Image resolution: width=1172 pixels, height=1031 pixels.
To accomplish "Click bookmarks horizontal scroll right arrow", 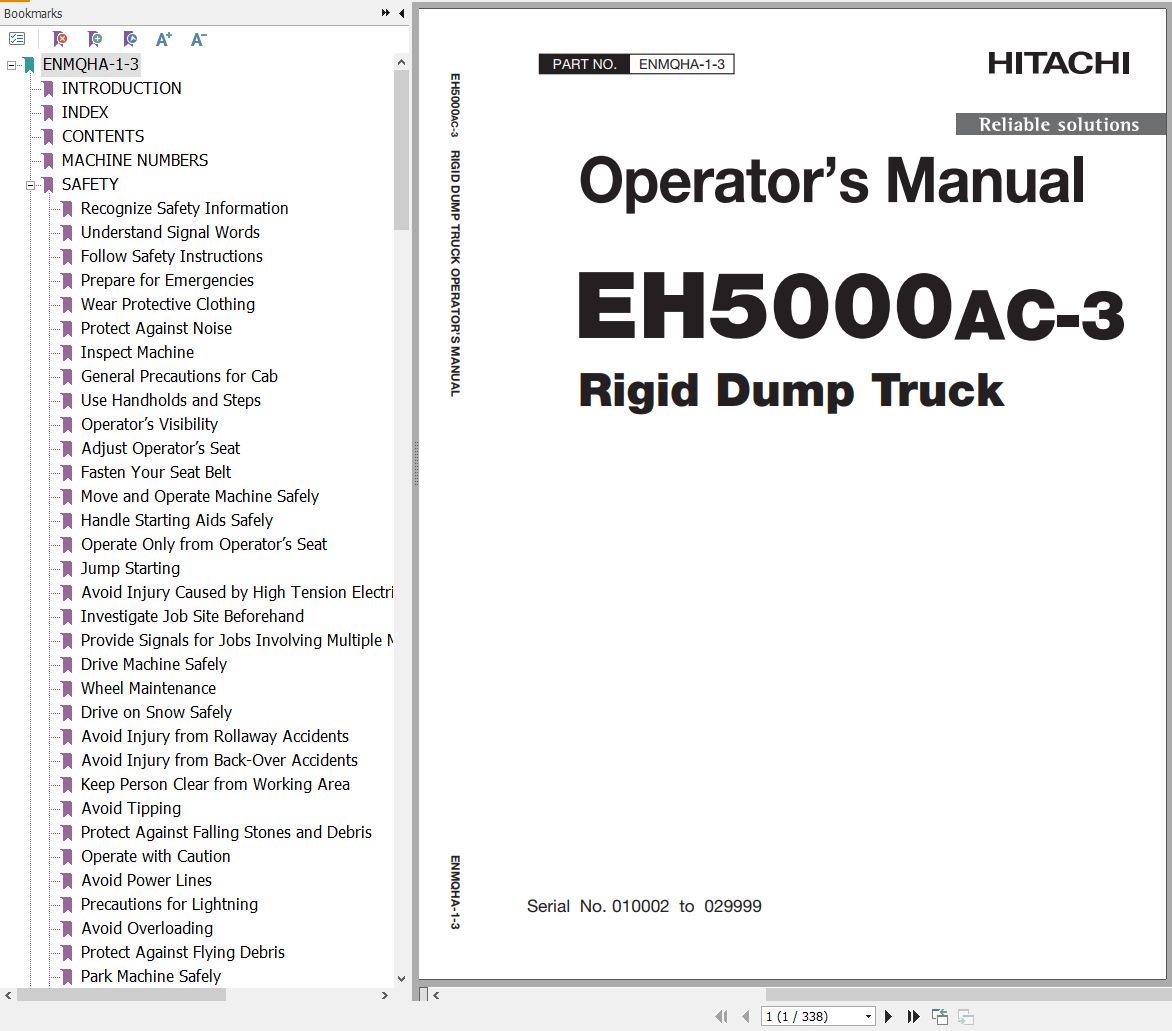I will (x=384, y=995).
